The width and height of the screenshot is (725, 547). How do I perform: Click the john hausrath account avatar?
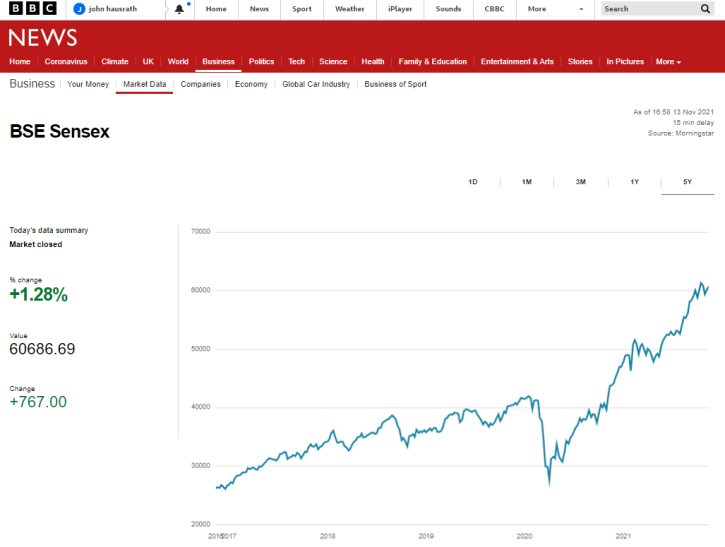(x=79, y=9)
